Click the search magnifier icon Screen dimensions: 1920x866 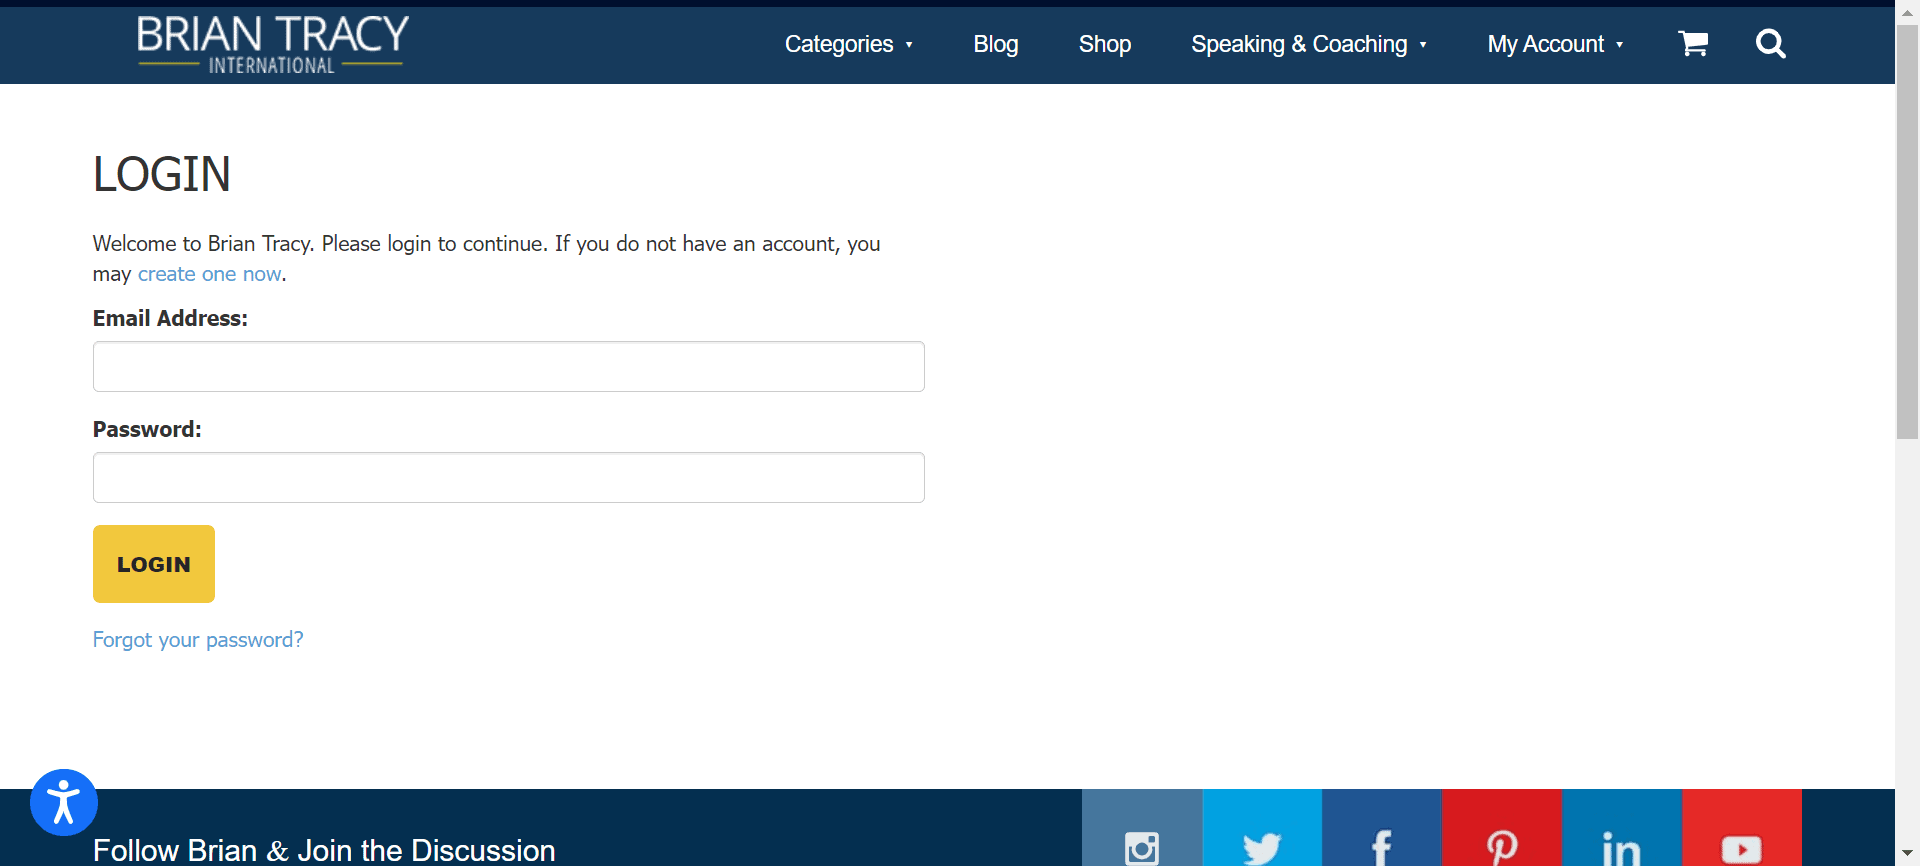1770,44
